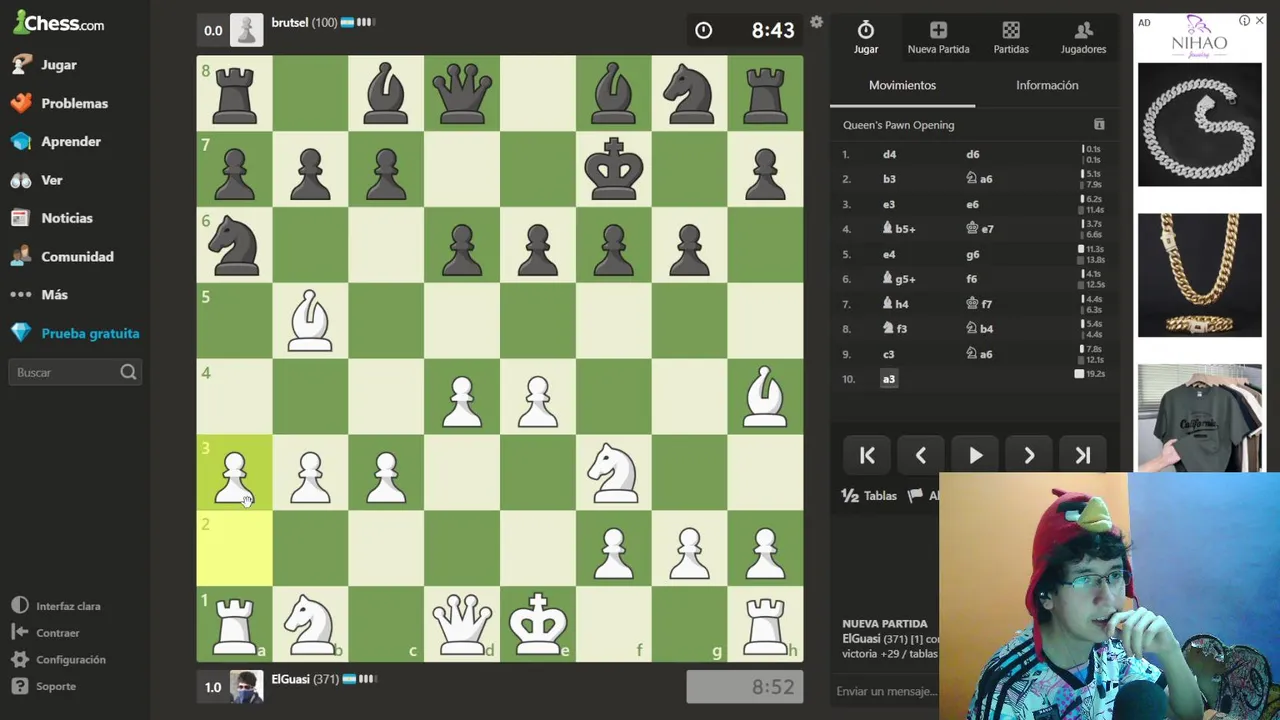Select the white rook on h1
Viewport: 1280px width, 720px height.
point(765,624)
